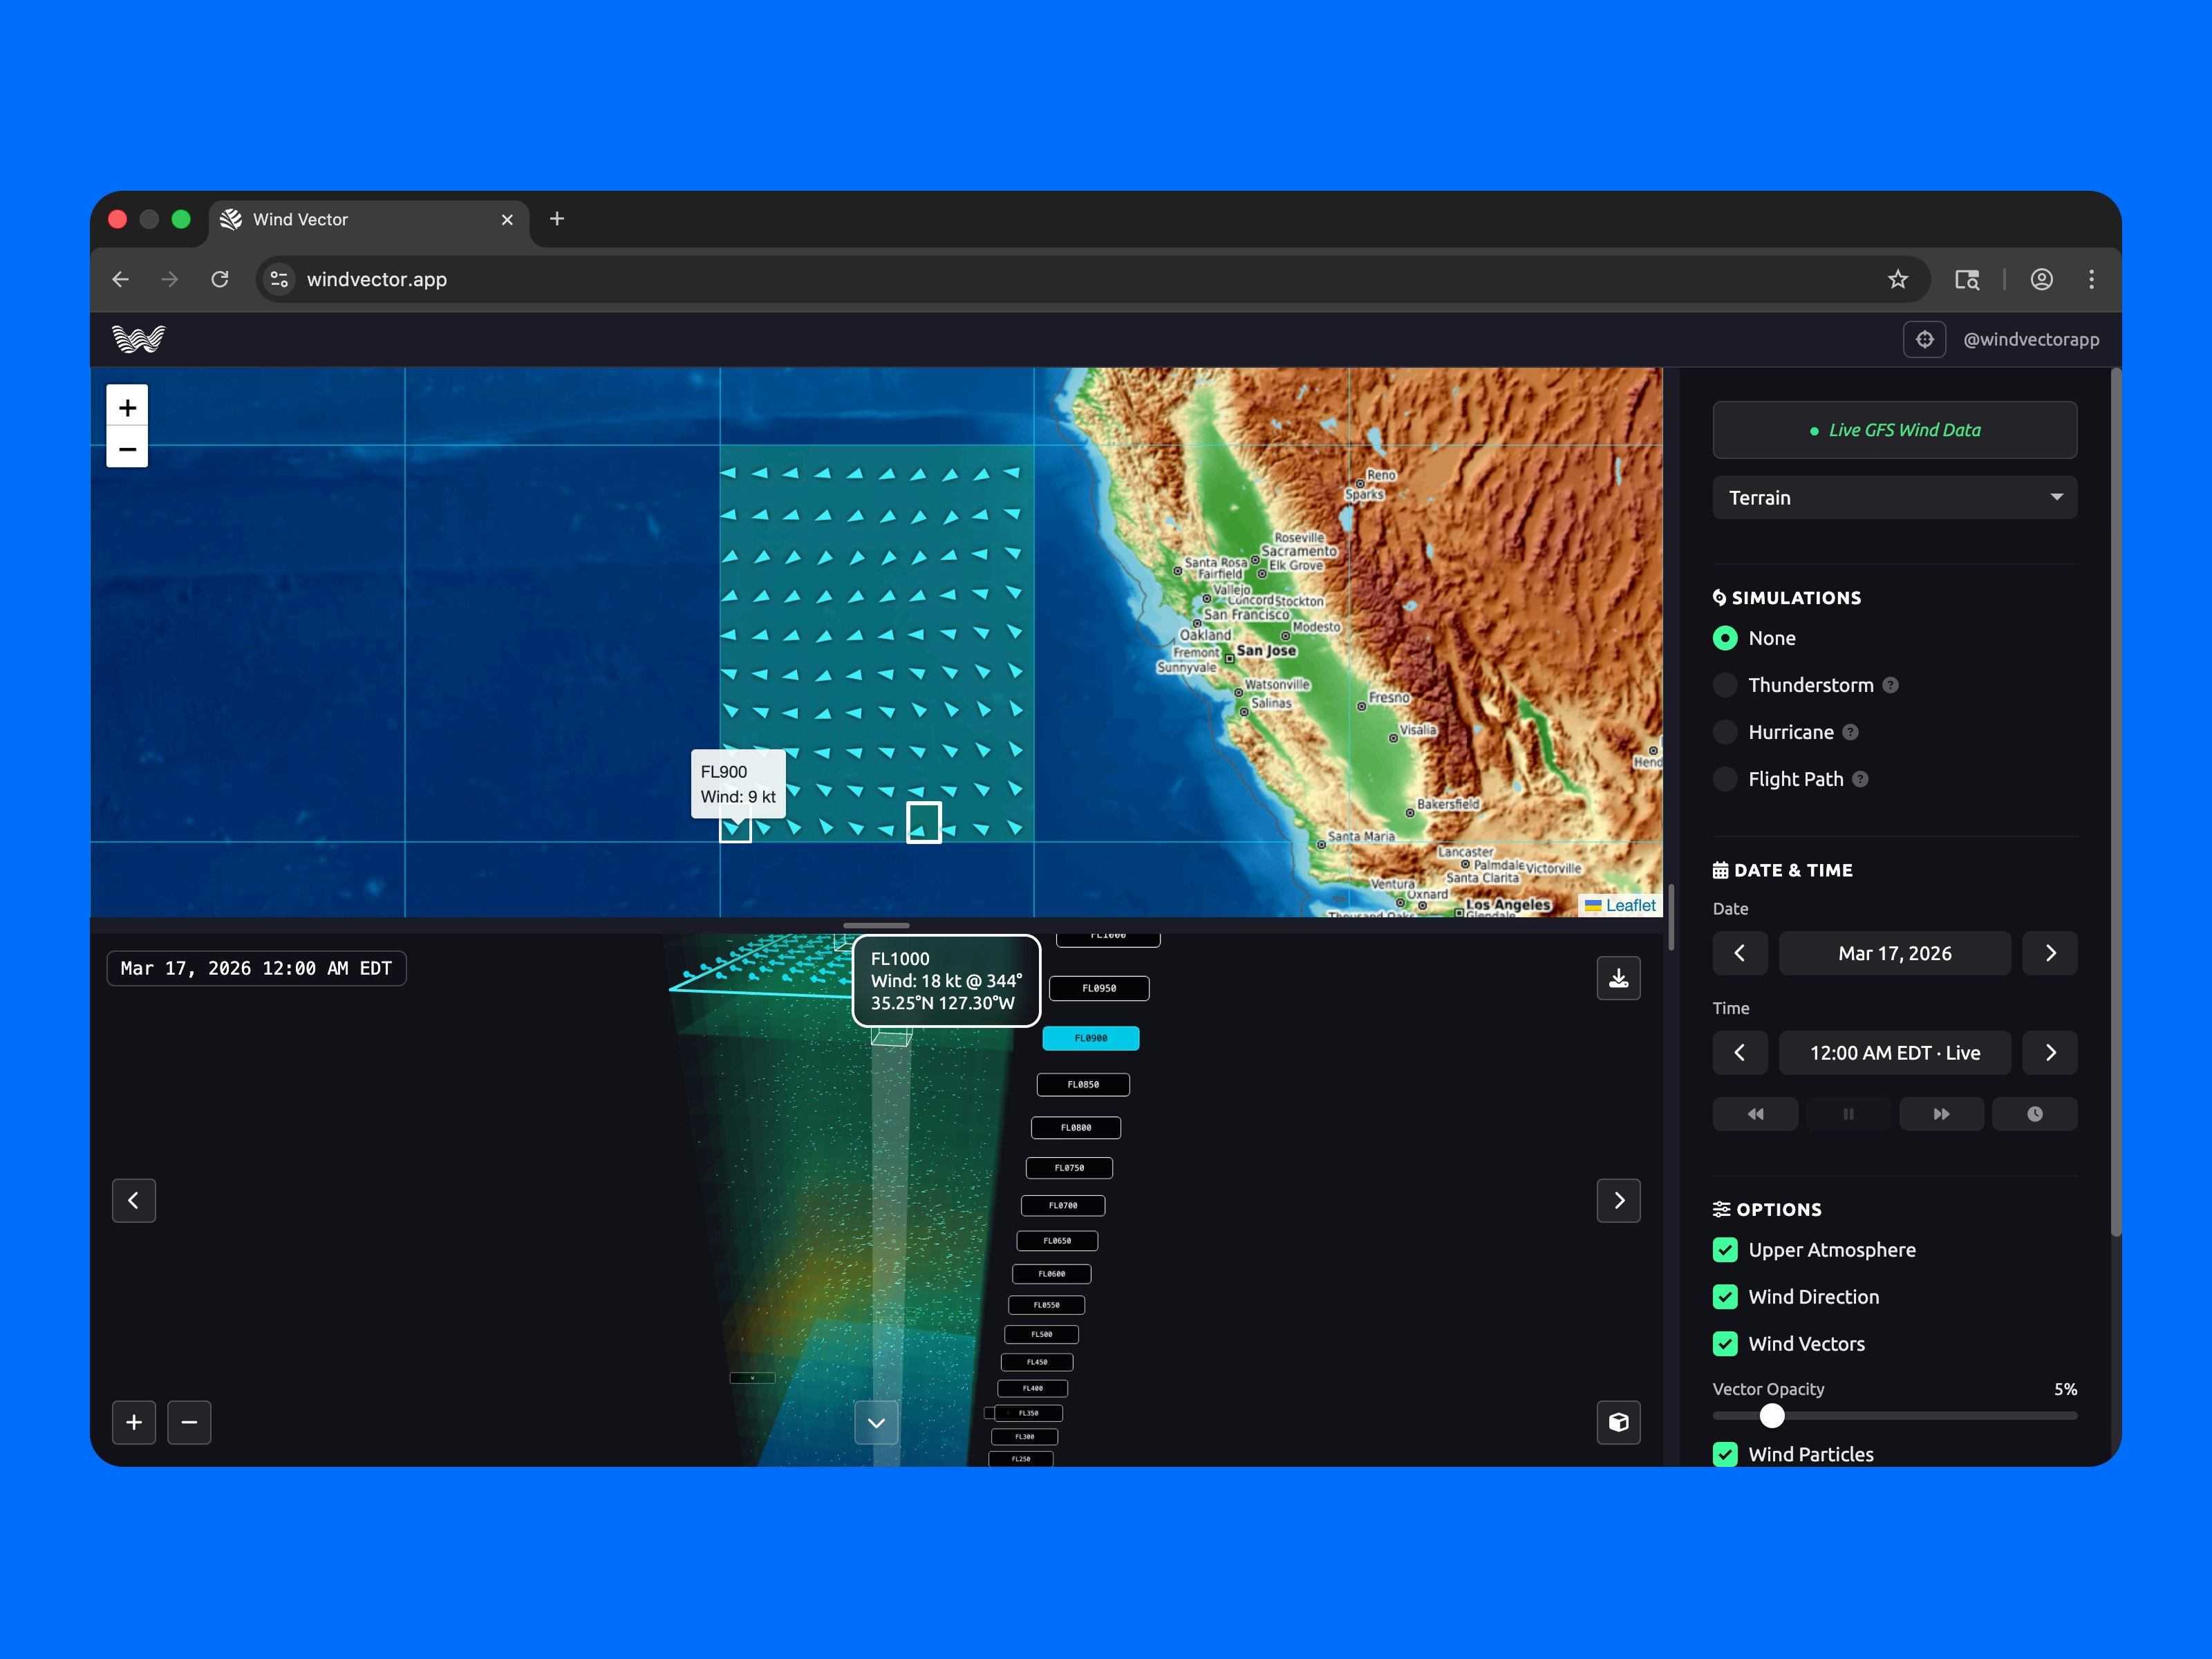Screen dimensions: 2212x1659
Task: Click the clock icon to reset time
Action: point(2034,1114)
